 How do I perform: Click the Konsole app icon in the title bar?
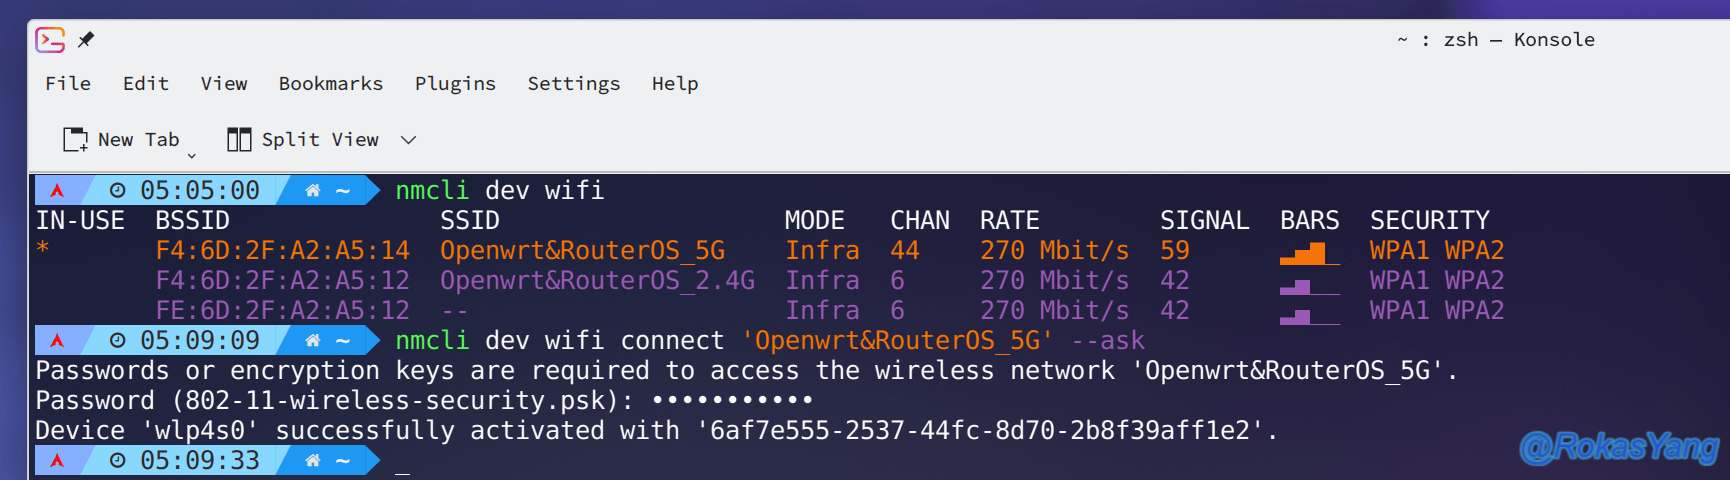pos(50,40)
